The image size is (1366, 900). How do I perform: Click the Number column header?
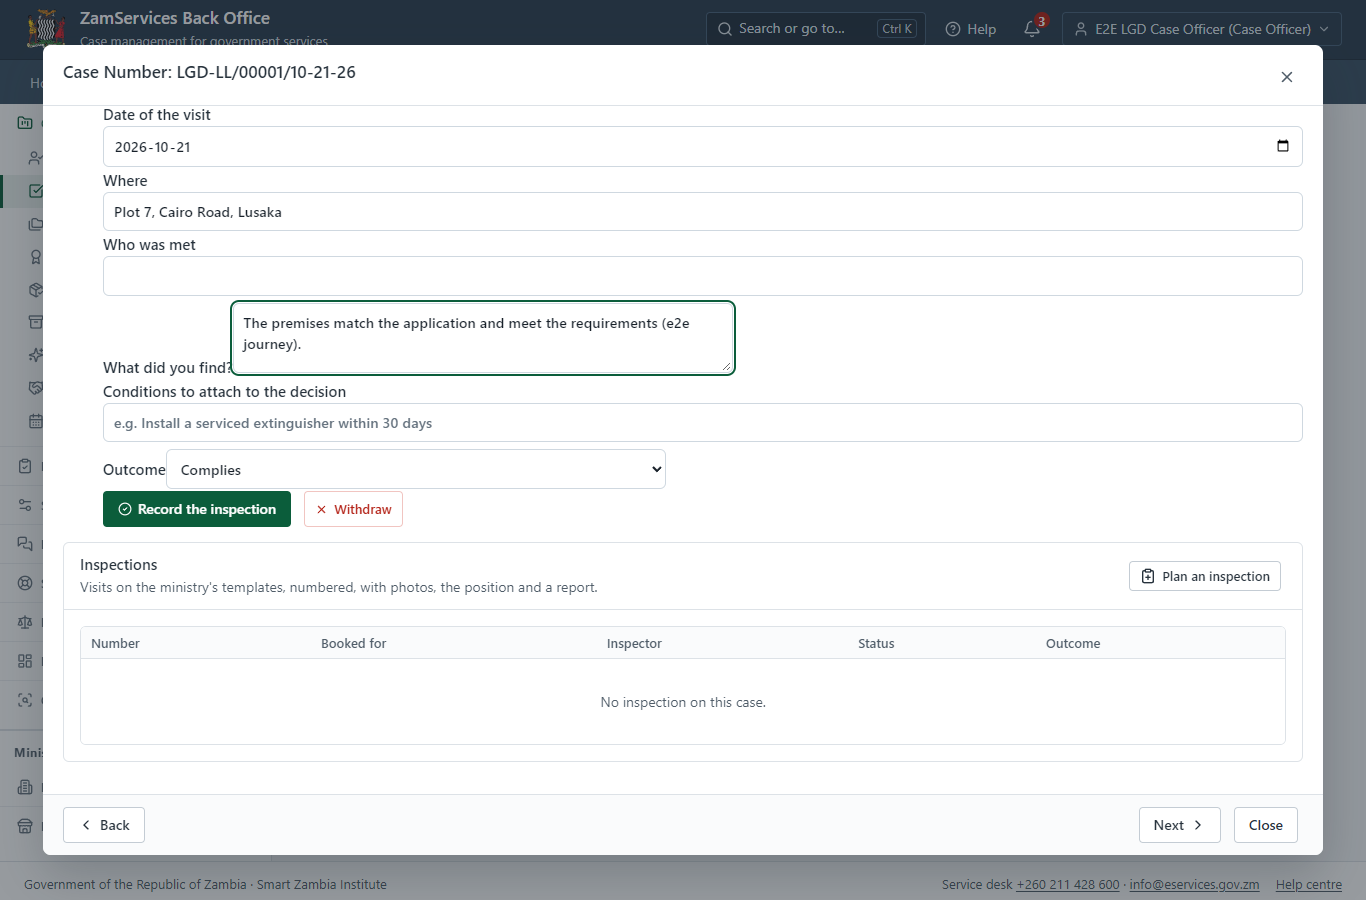click(x=115, y=643)
